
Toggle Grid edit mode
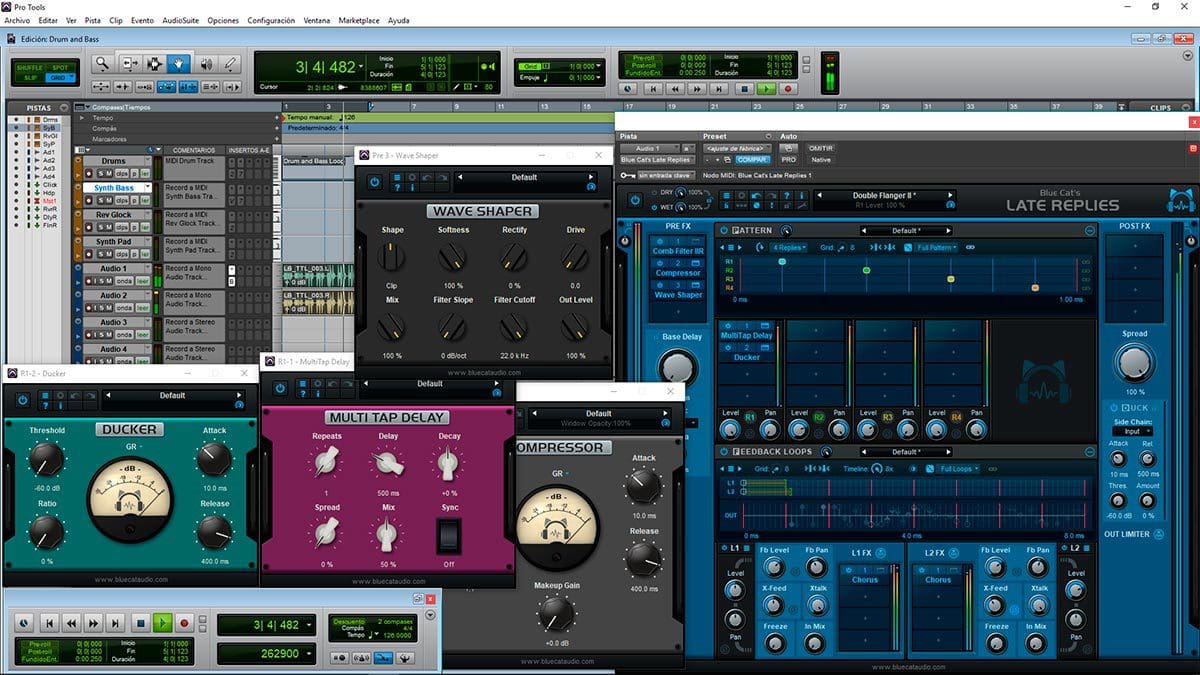point(60,77)
